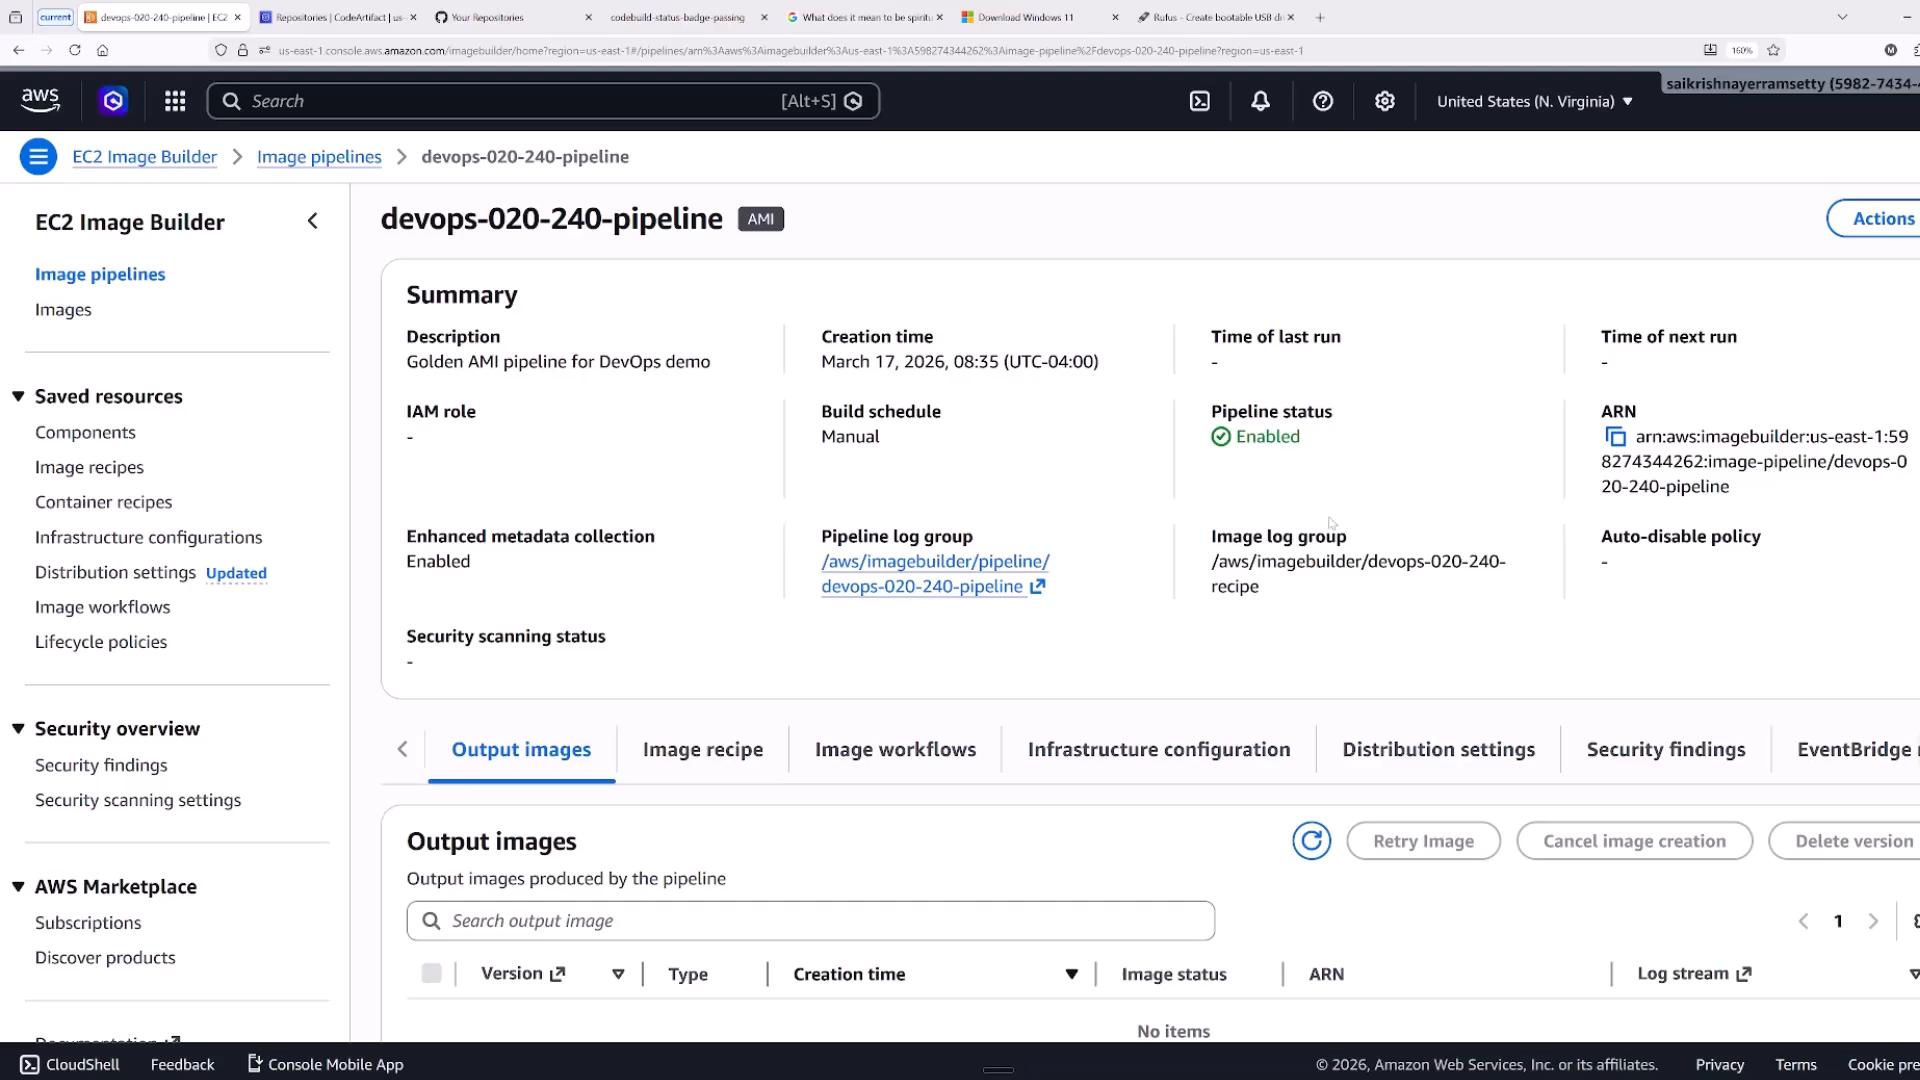The height and width of the screenshot is (1080, 1920).
Task: Switch to the Infrastructure configuration tab
Action: pyautogui.click(x=1159, y=750)
